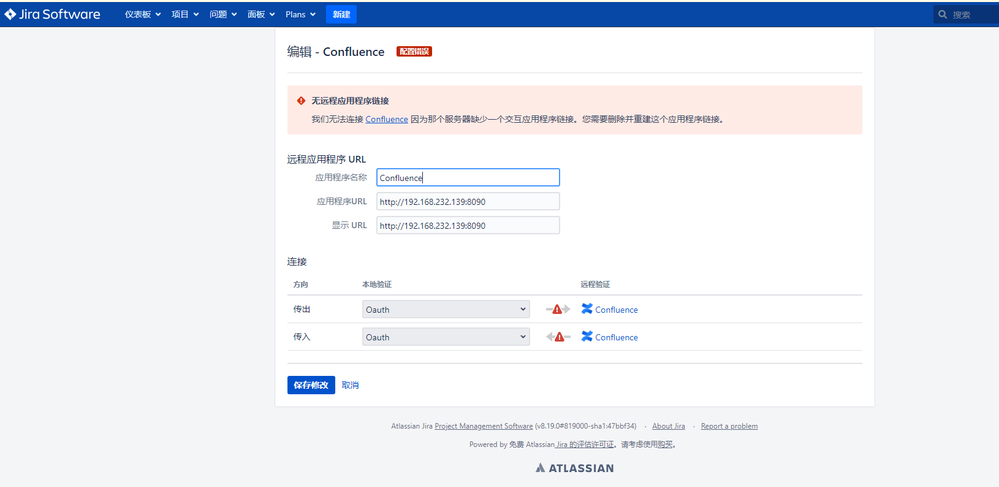Open the 面板 menu
999x487 pixels.
click(x=261, y=14)
